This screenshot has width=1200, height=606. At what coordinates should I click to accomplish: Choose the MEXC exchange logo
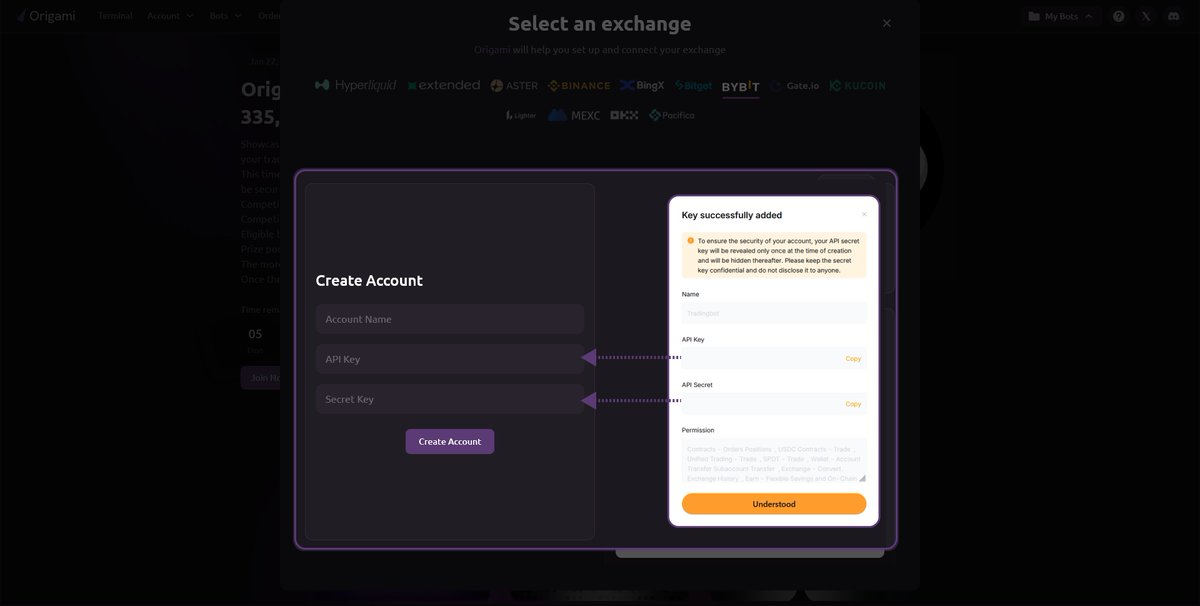(577, 115)
